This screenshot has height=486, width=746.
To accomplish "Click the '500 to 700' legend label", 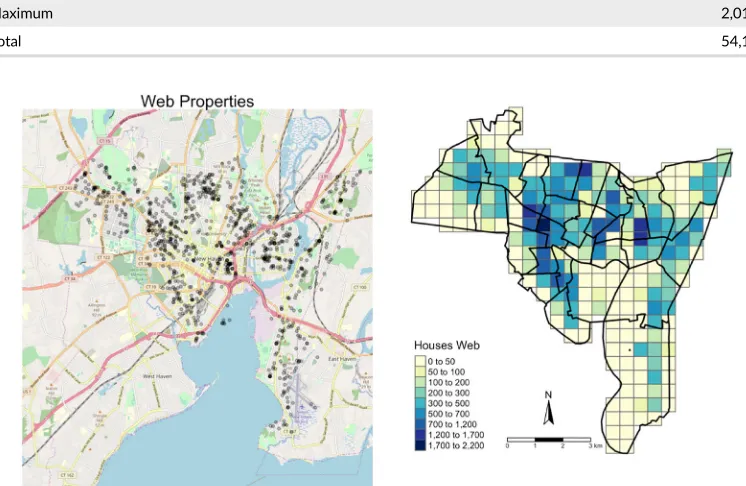I will click(x=449, y=414).
